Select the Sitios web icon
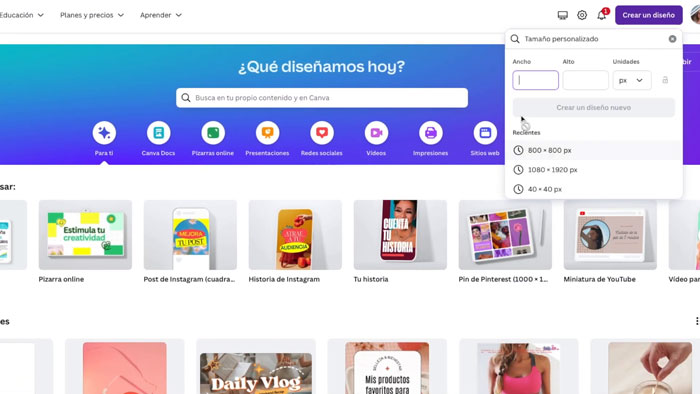700x394 pixels. coord(485,133)
